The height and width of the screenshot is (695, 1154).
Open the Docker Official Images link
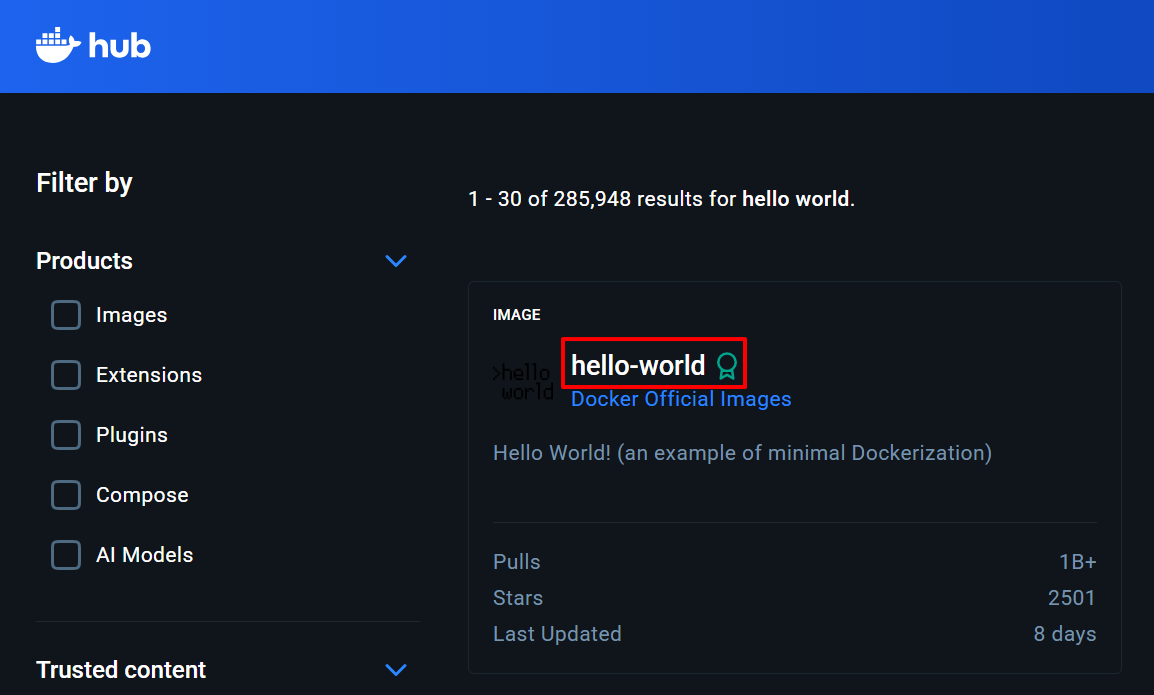[681, 399]
